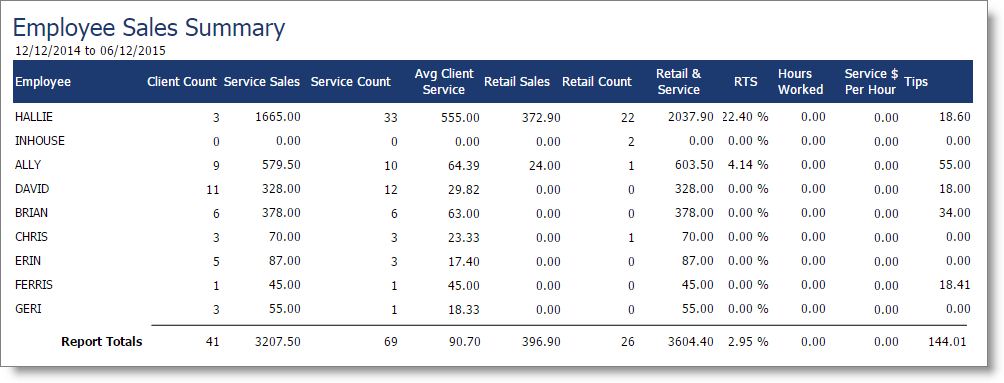Select the Client Count column header

click(182, 82)
